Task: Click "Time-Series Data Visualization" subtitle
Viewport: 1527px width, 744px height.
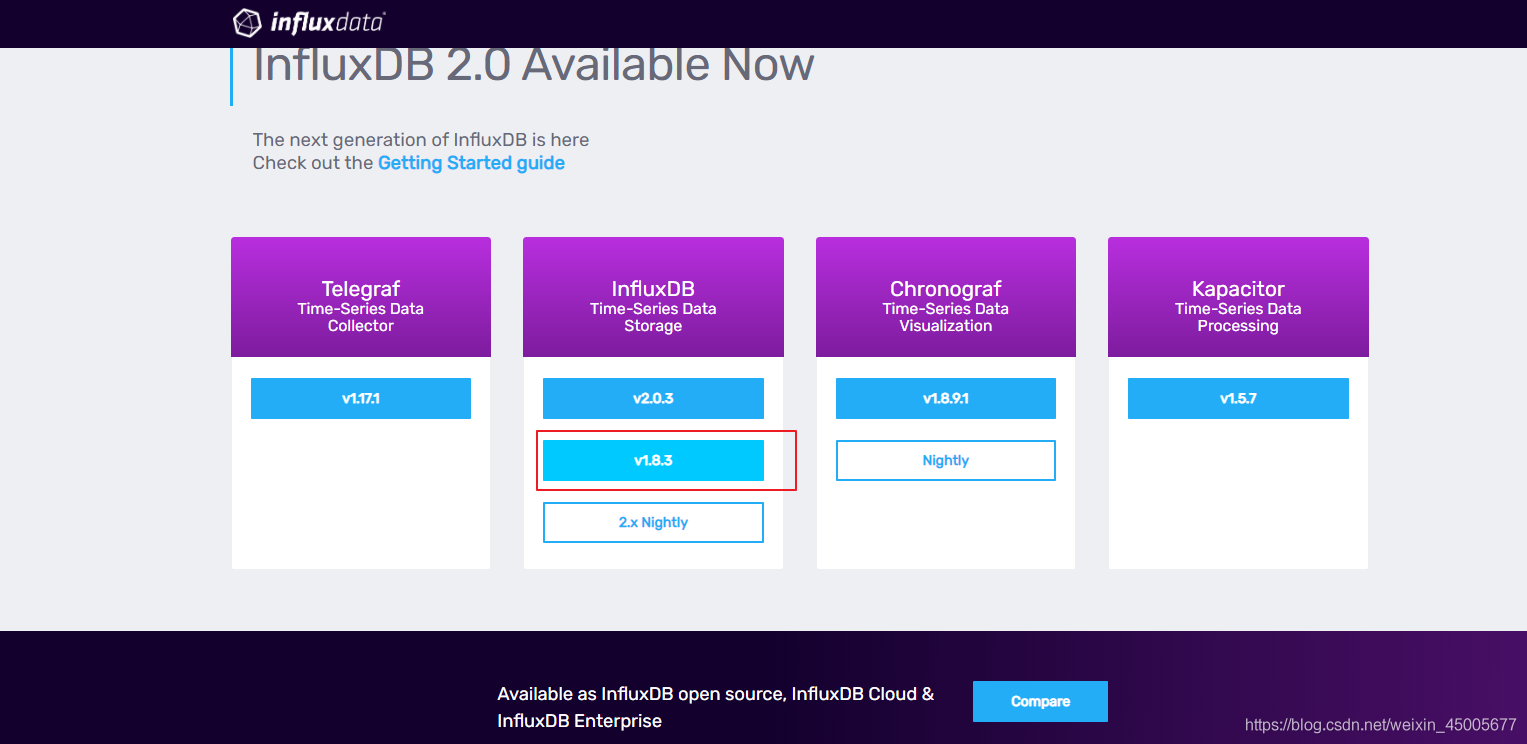Action: [x=946, y=317]
